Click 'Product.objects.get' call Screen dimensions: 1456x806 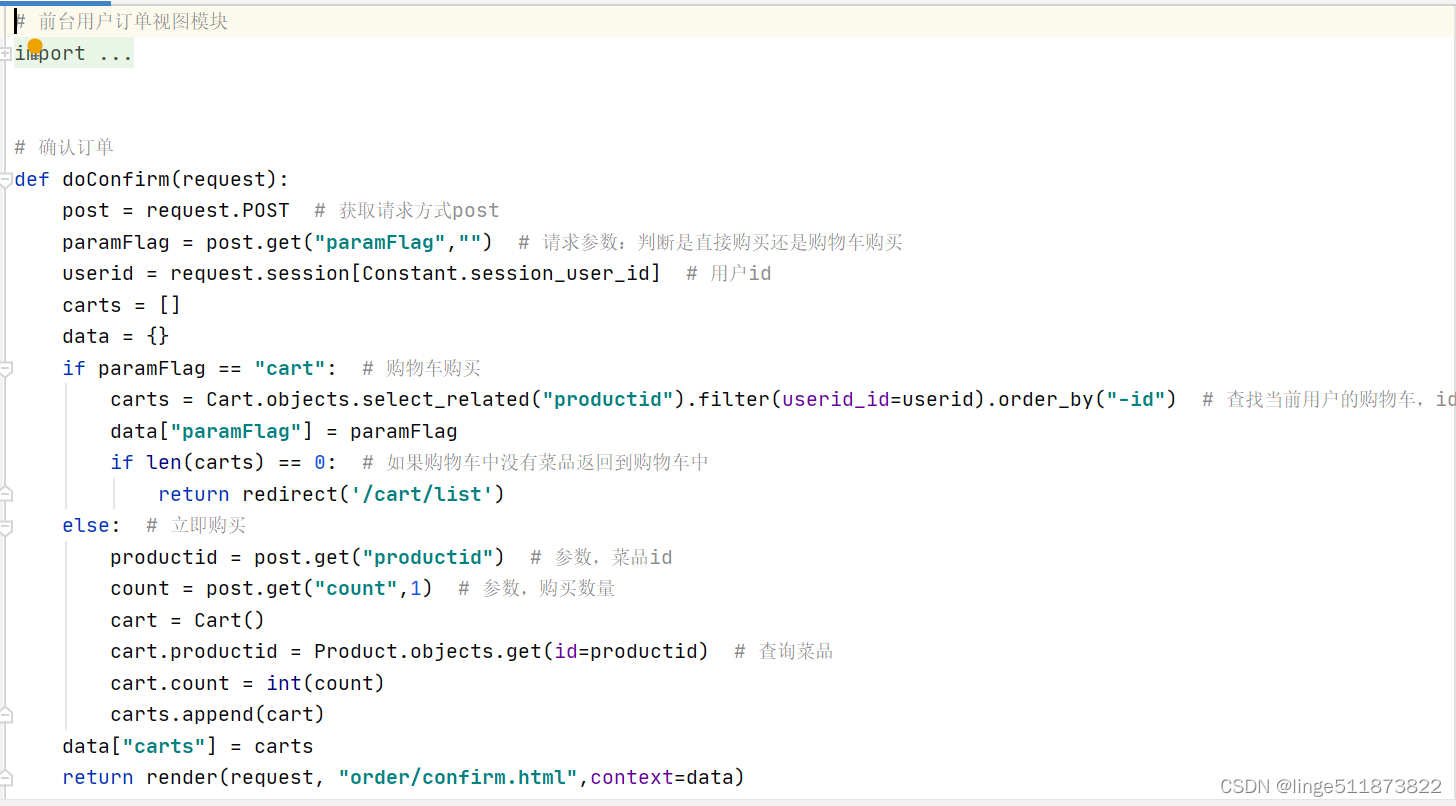click(x=428, y=652)
